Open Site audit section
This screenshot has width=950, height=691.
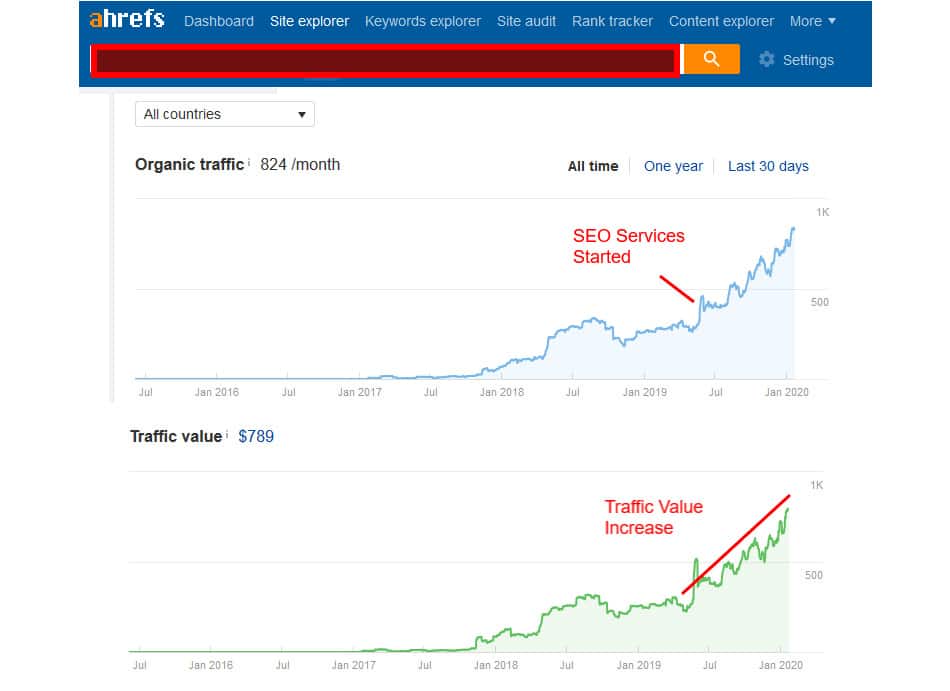[526, 21]
